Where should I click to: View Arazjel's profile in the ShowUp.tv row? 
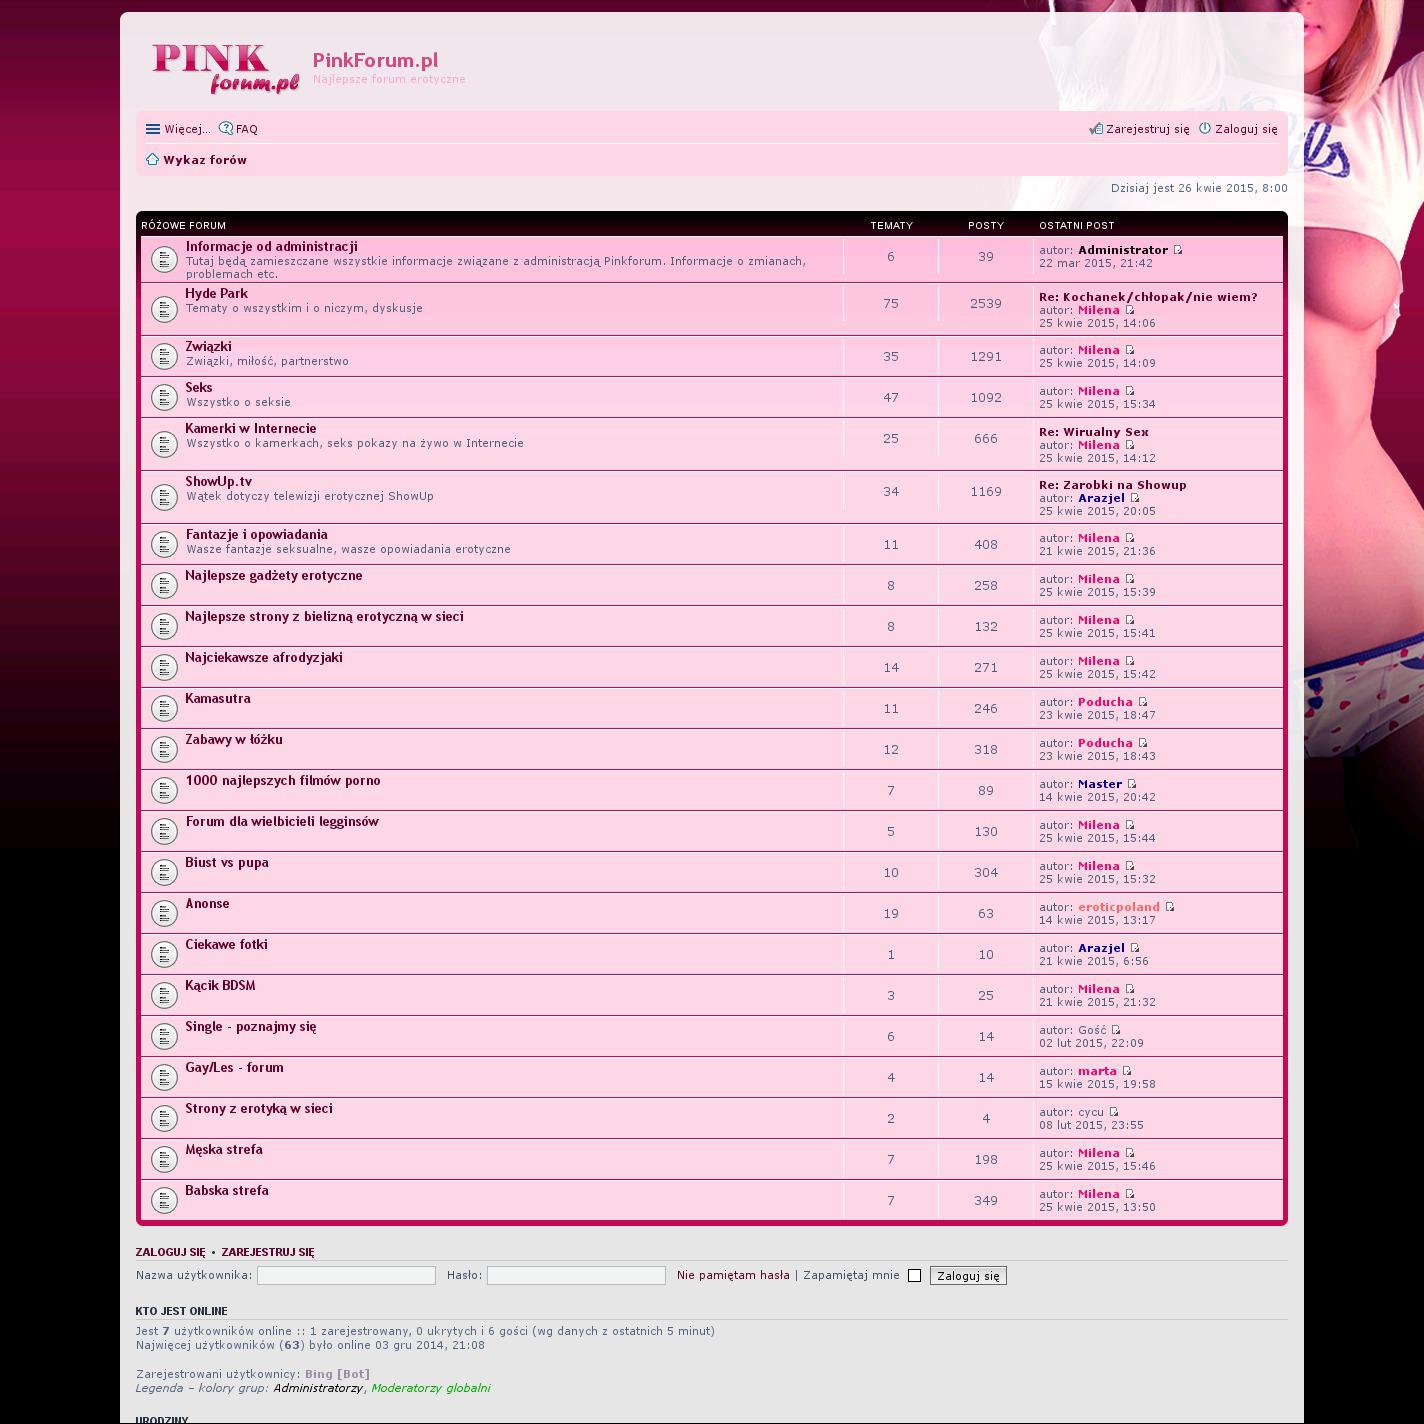pos(1101,498)
